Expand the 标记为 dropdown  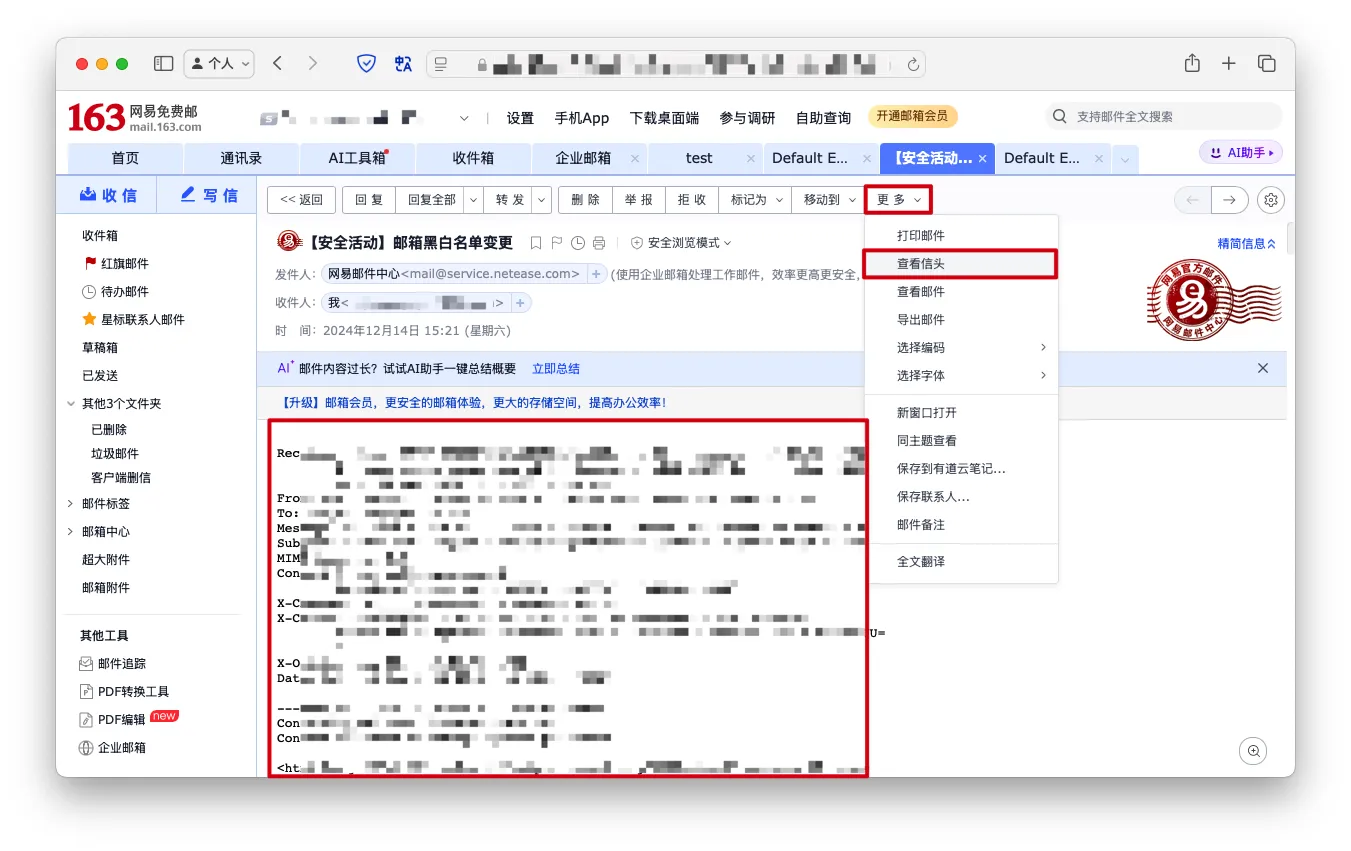pyautogui.click(x=755, y=200)
